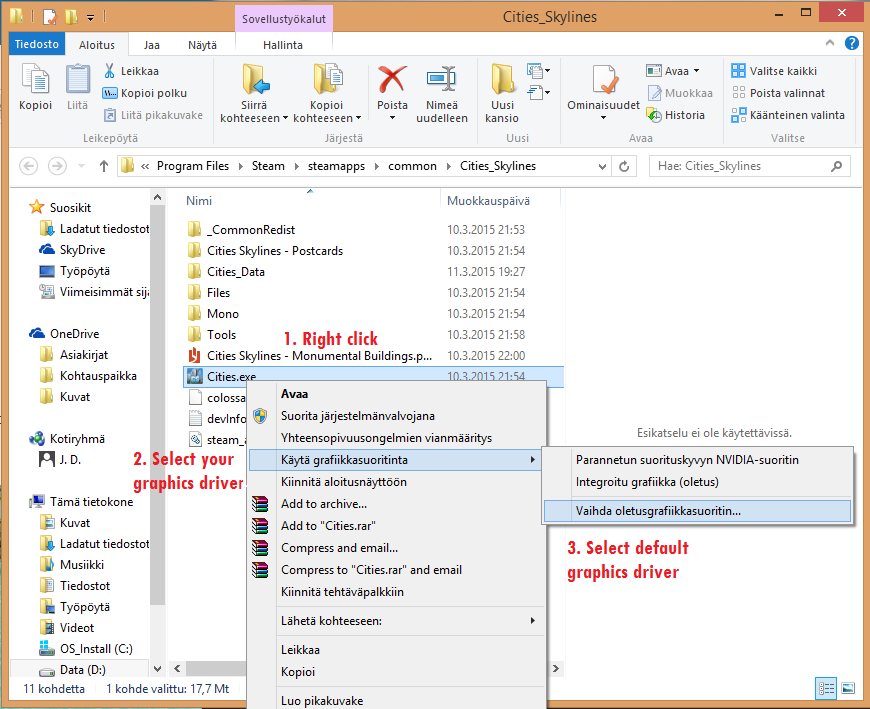Click Historia button in ribbon
The image size is (870, 709).
point(685,115)
